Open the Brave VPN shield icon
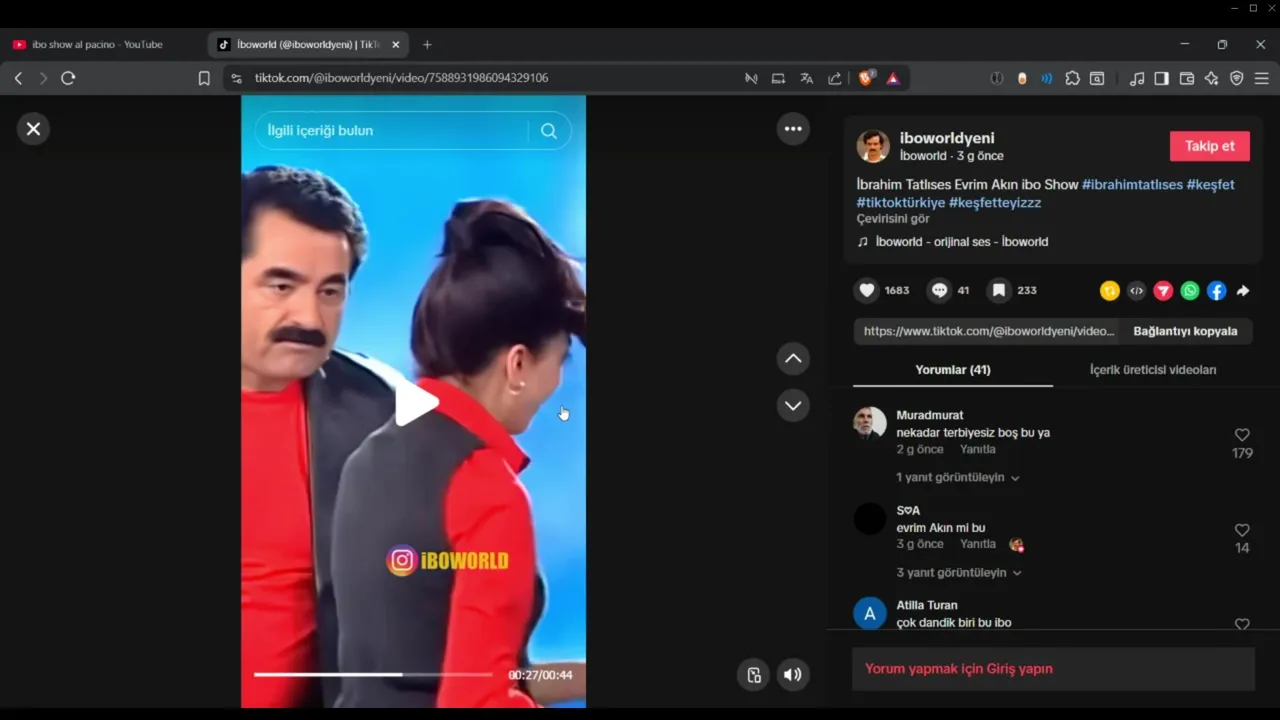Screen dimensions: 1280x720 click(x=1237, y=78)
